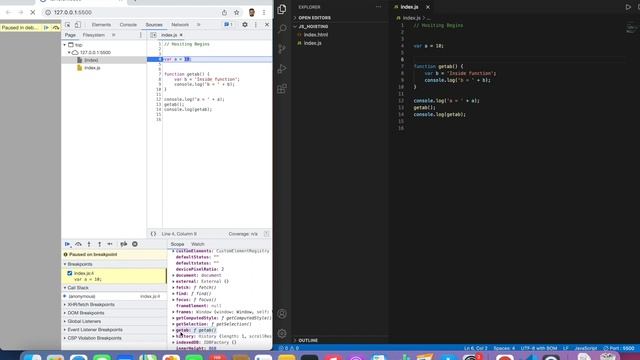Viewport: 640px width, 360px height.
Task: Open the DevTools more options menu
Action: (x=256, y=25)
